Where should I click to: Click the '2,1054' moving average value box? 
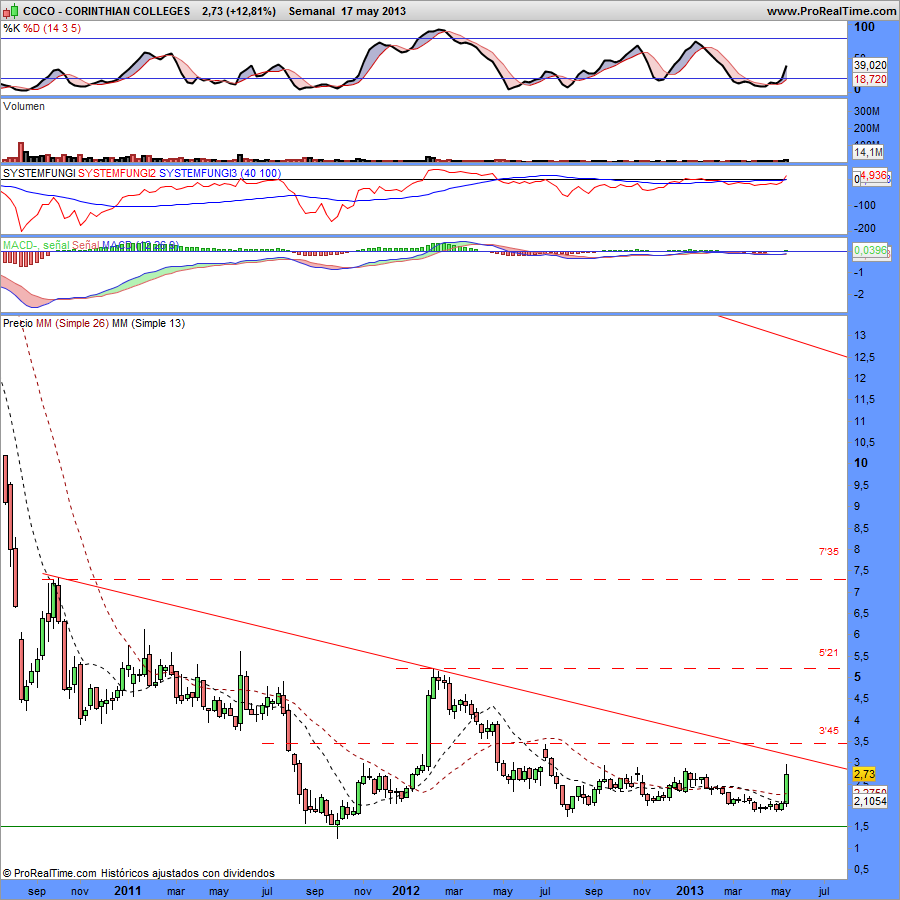click(x=870, y=801)
